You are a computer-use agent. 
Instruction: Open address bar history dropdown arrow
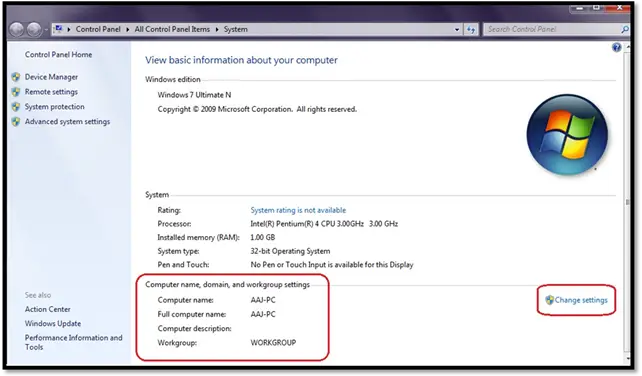457,29
